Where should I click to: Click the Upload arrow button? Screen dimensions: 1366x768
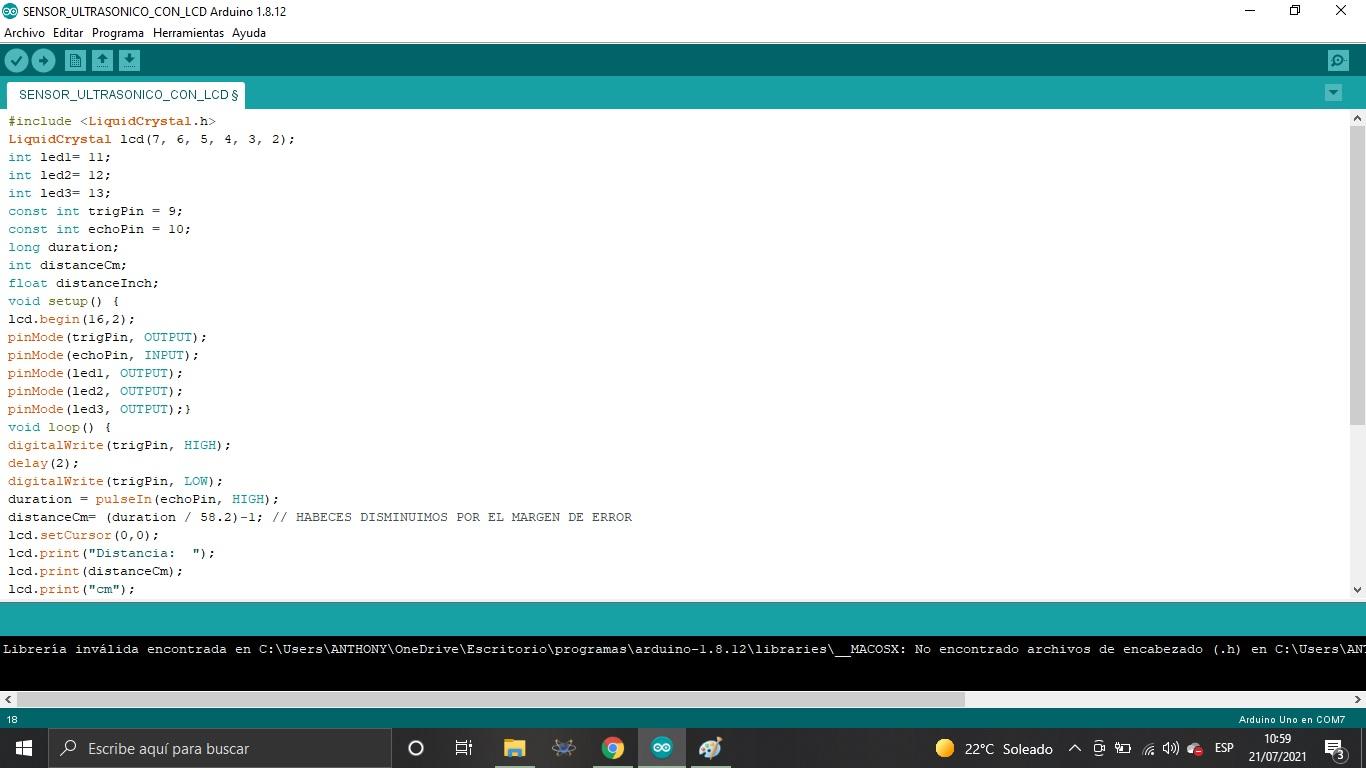[43, 61]
